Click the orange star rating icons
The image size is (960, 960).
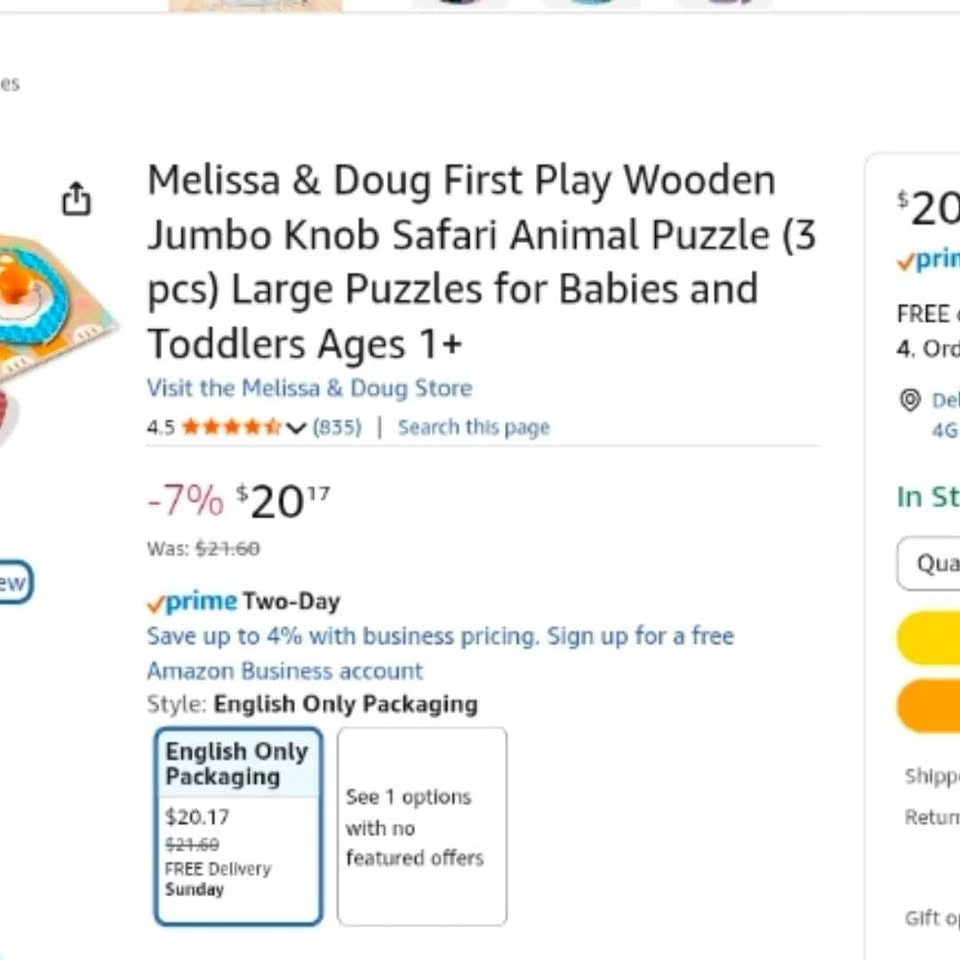(231, 428)
